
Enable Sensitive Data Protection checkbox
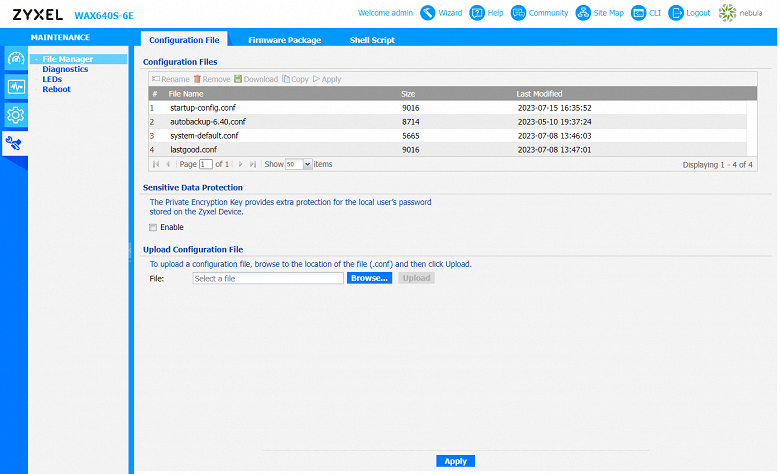coord(153,227)
